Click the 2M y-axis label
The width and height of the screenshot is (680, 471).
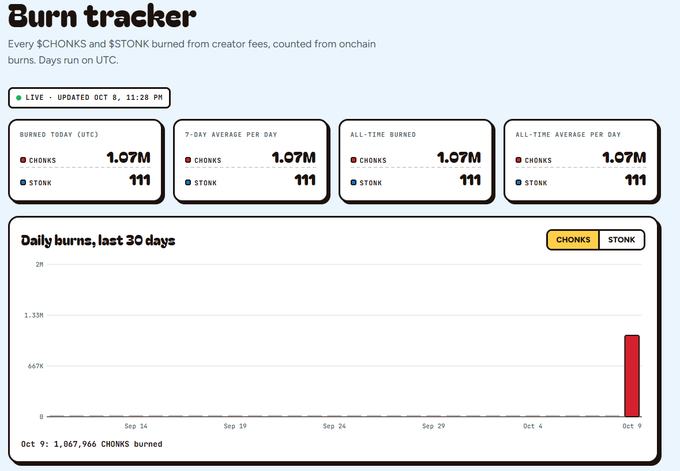[x=39, y=264]
